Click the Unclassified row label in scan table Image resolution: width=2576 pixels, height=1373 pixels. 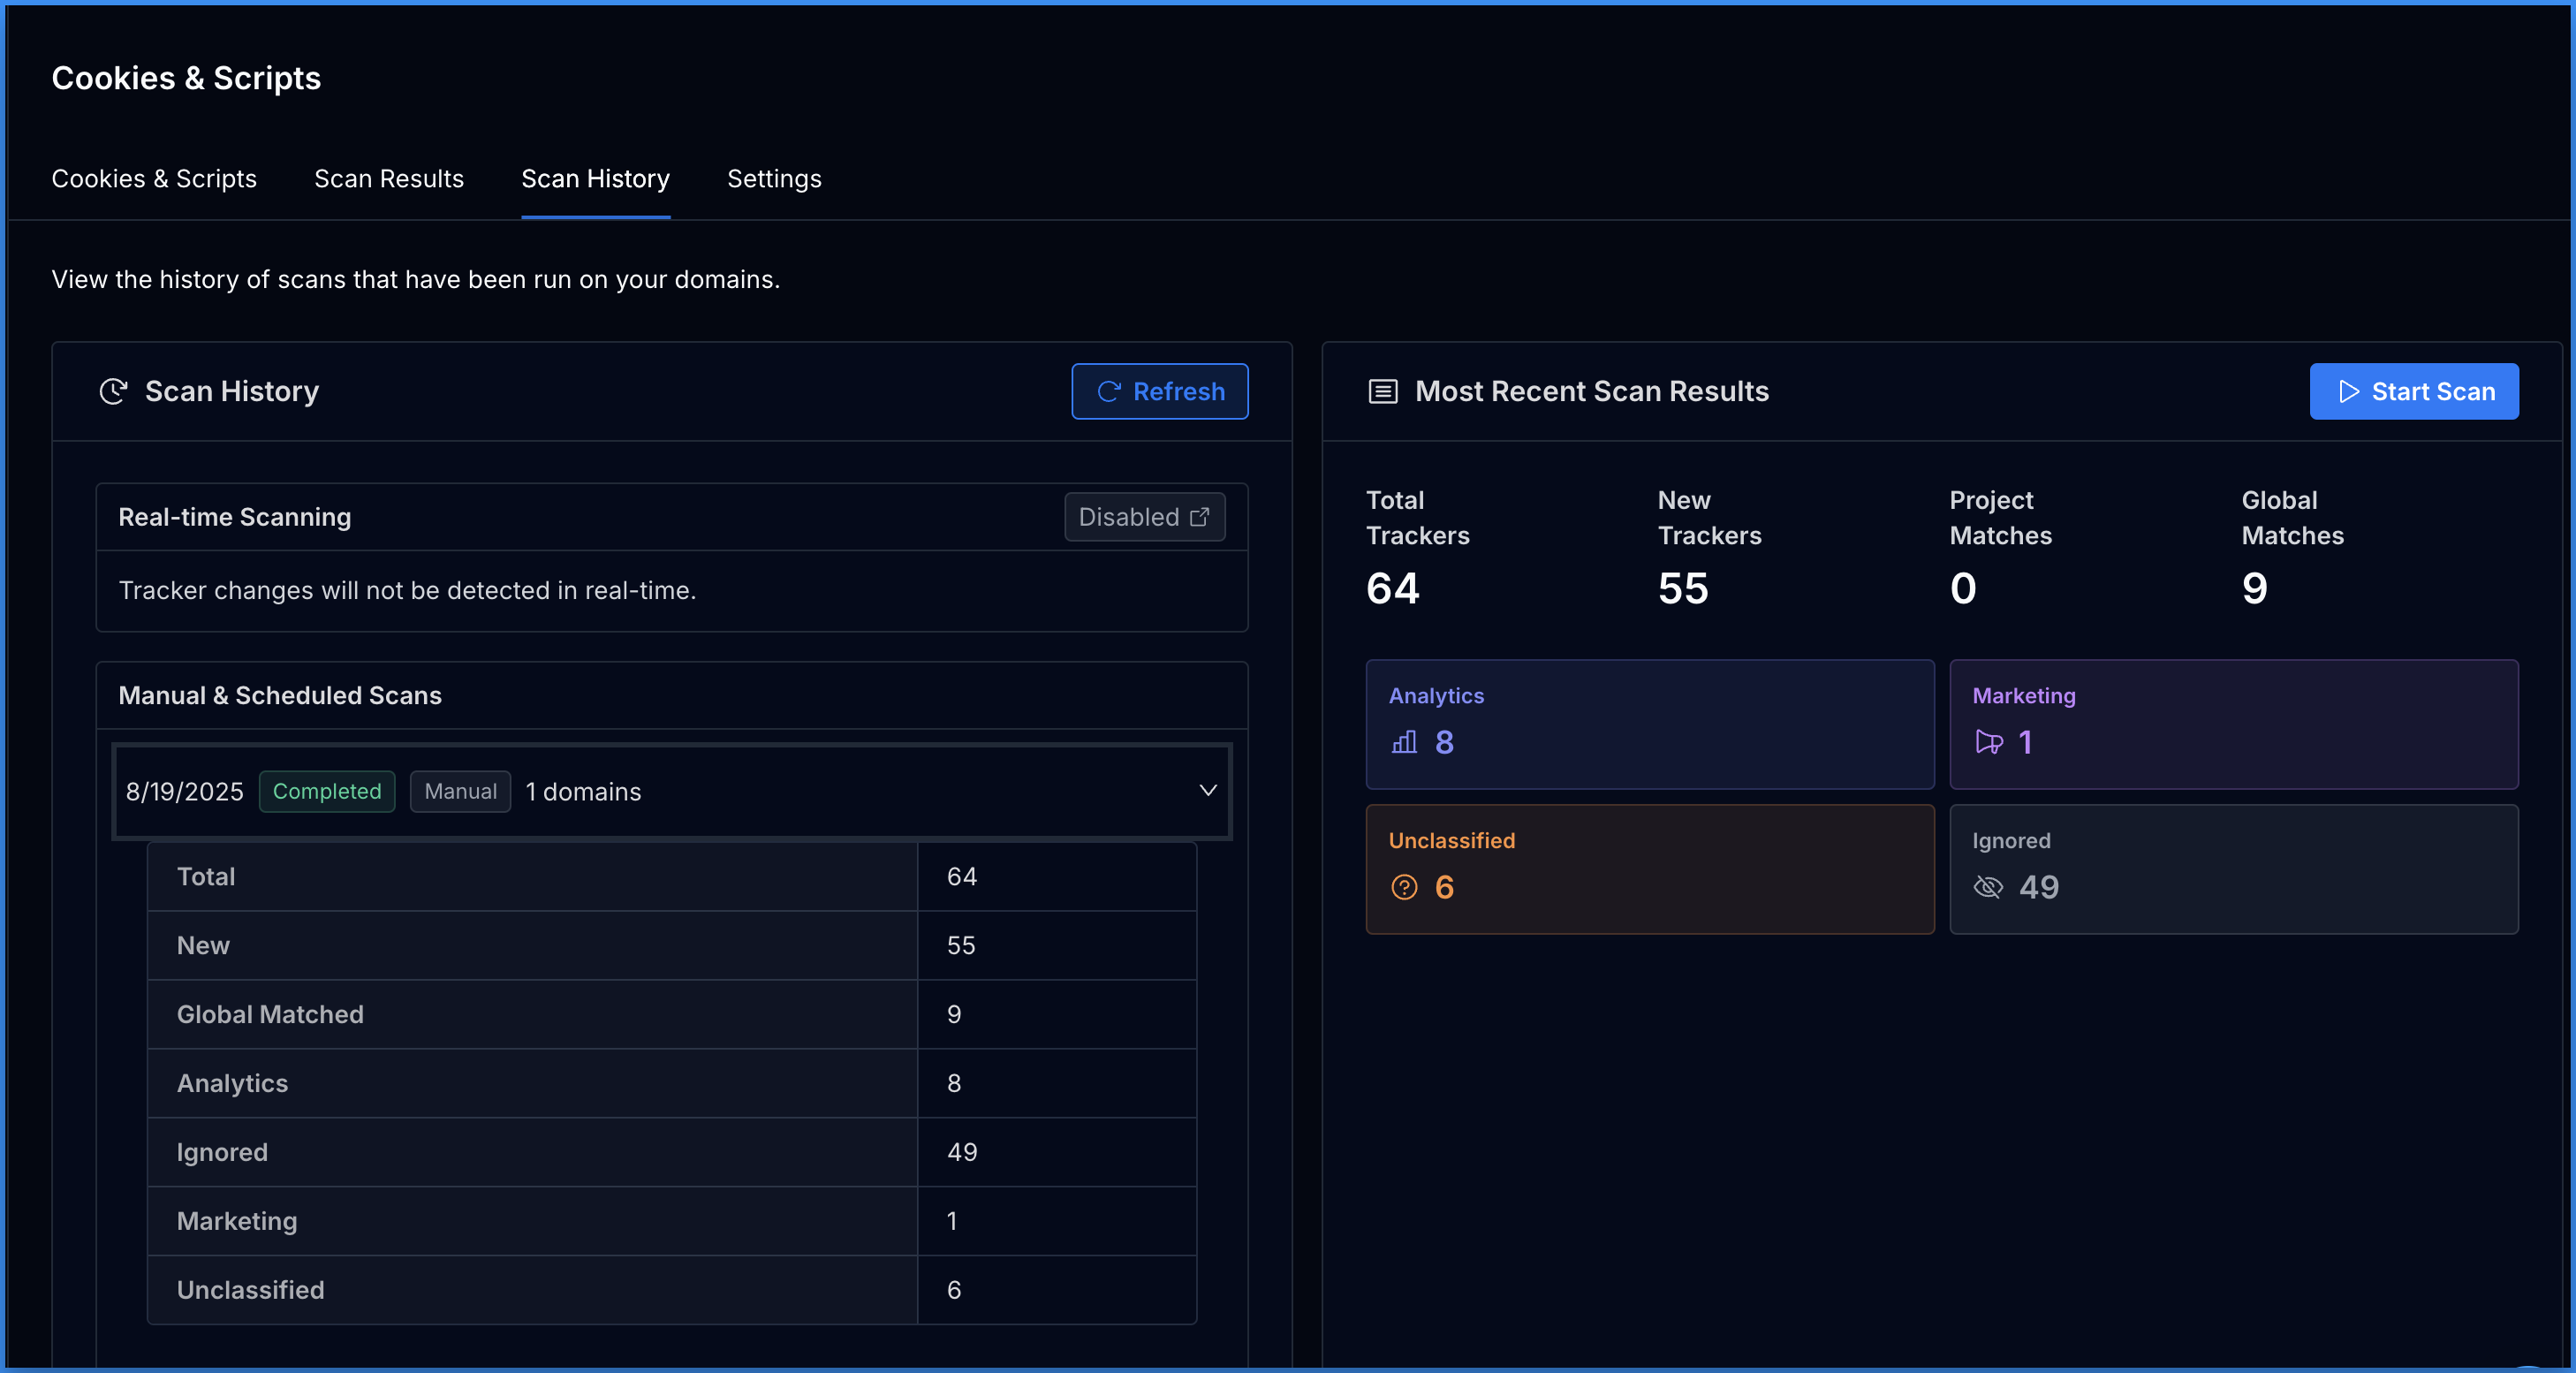pyautogui.click(x=250, y=1290)
